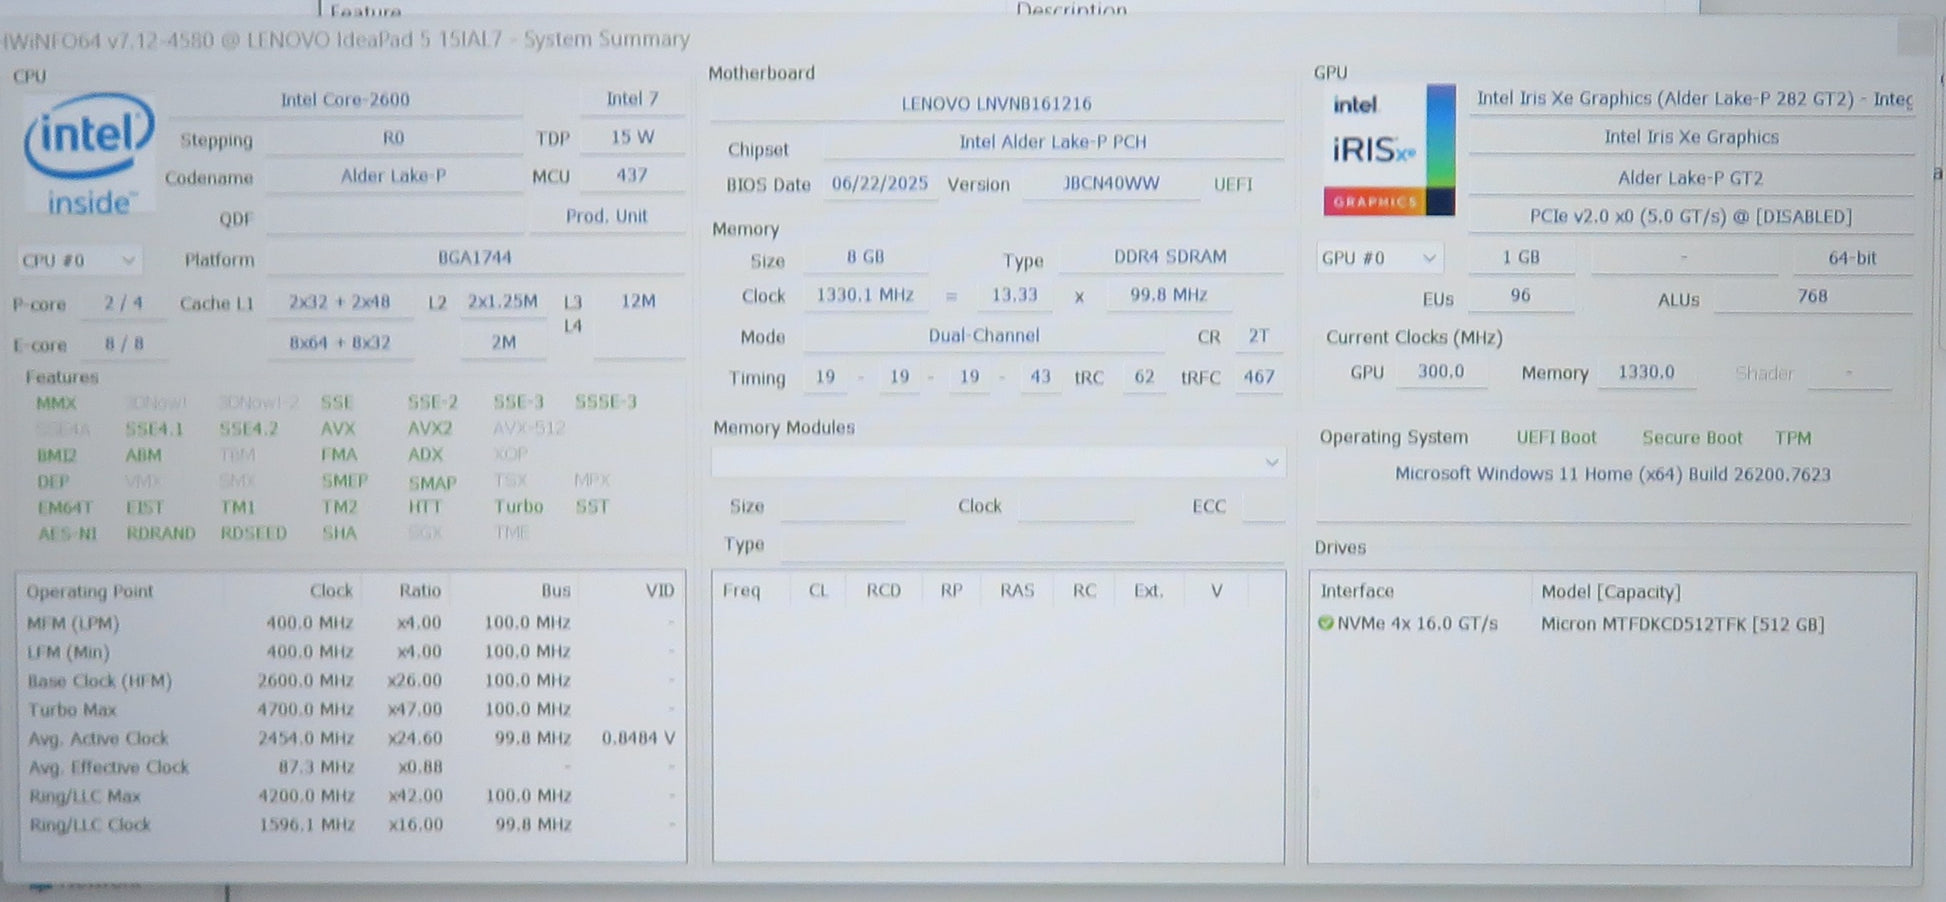Screen dimensions: 1946x902
Task: Click the Secure Boot indicator label
Action: point(1691,438)
